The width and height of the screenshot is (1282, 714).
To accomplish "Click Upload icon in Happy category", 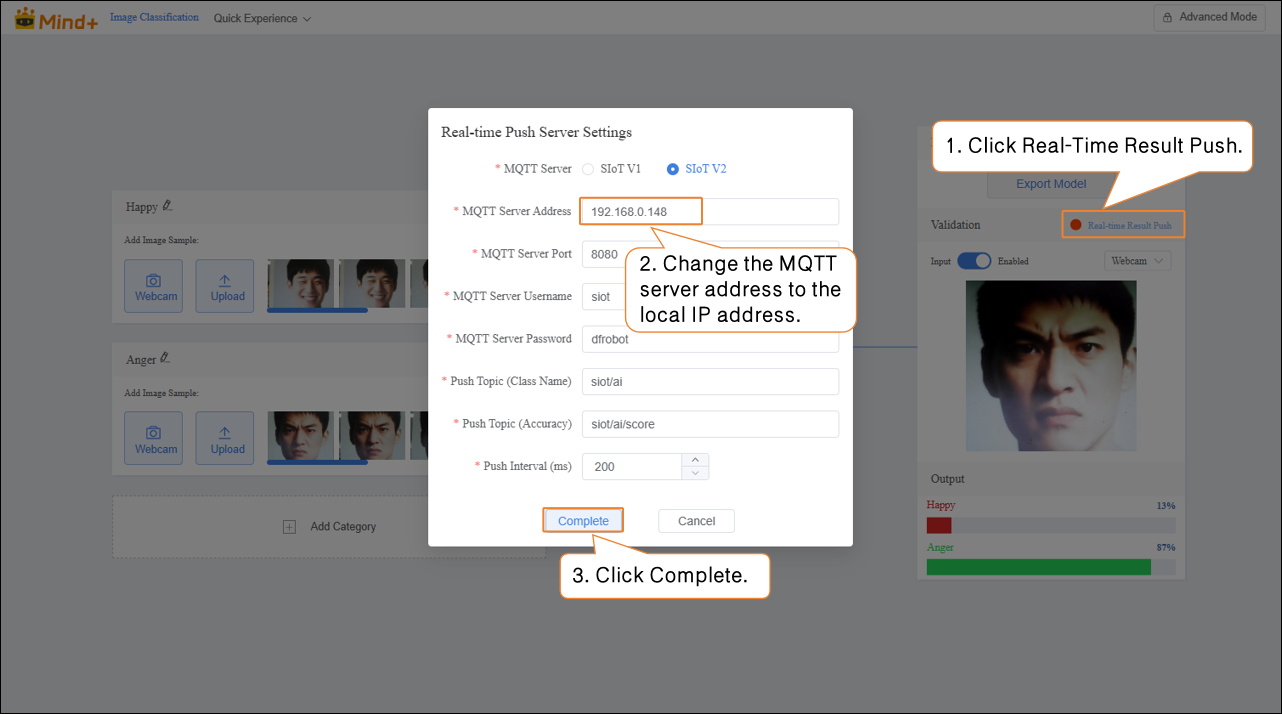I will (x=225, y=282).
